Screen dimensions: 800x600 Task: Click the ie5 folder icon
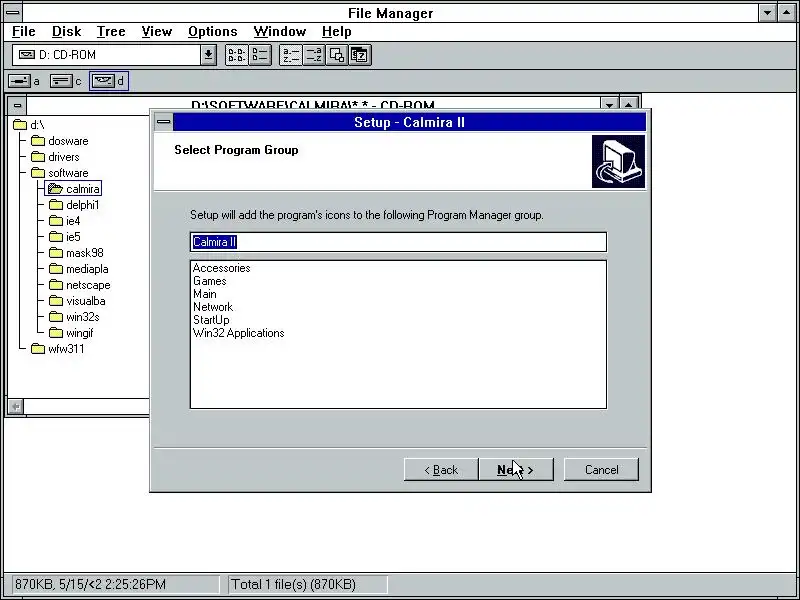[x=56, y=237]
